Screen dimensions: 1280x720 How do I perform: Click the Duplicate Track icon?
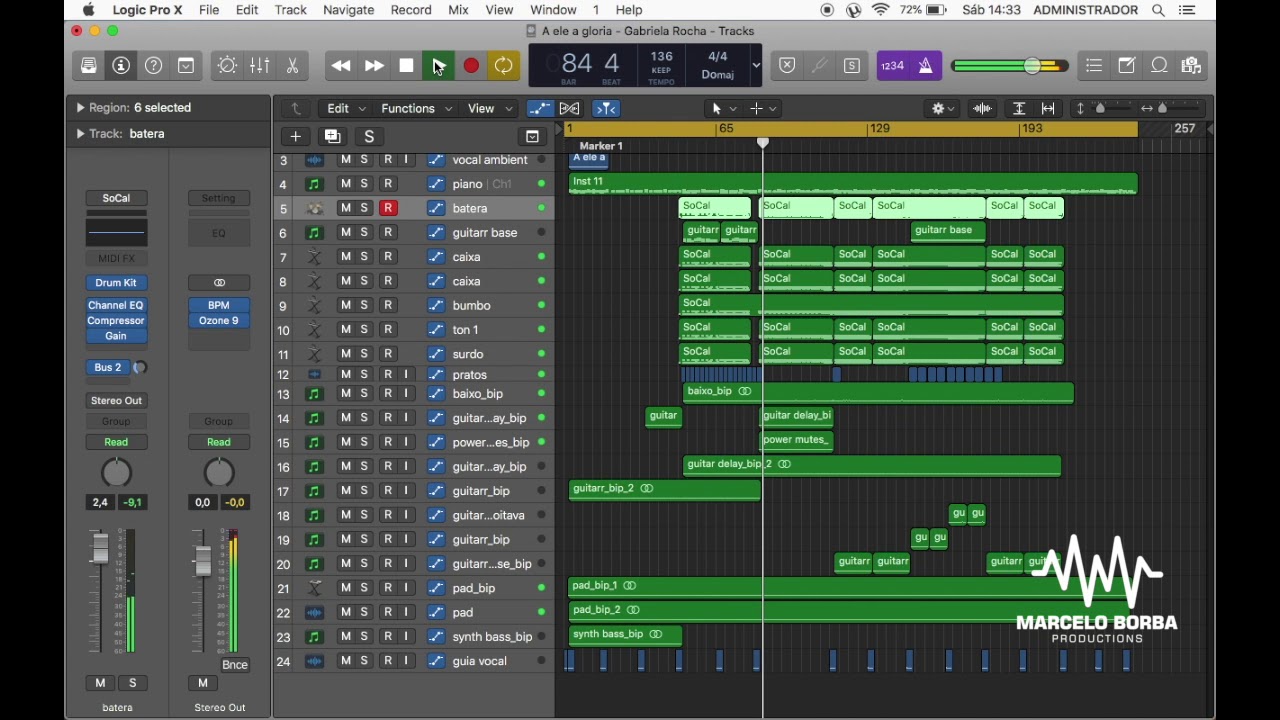pyautogui.click(x=332, y=137)
